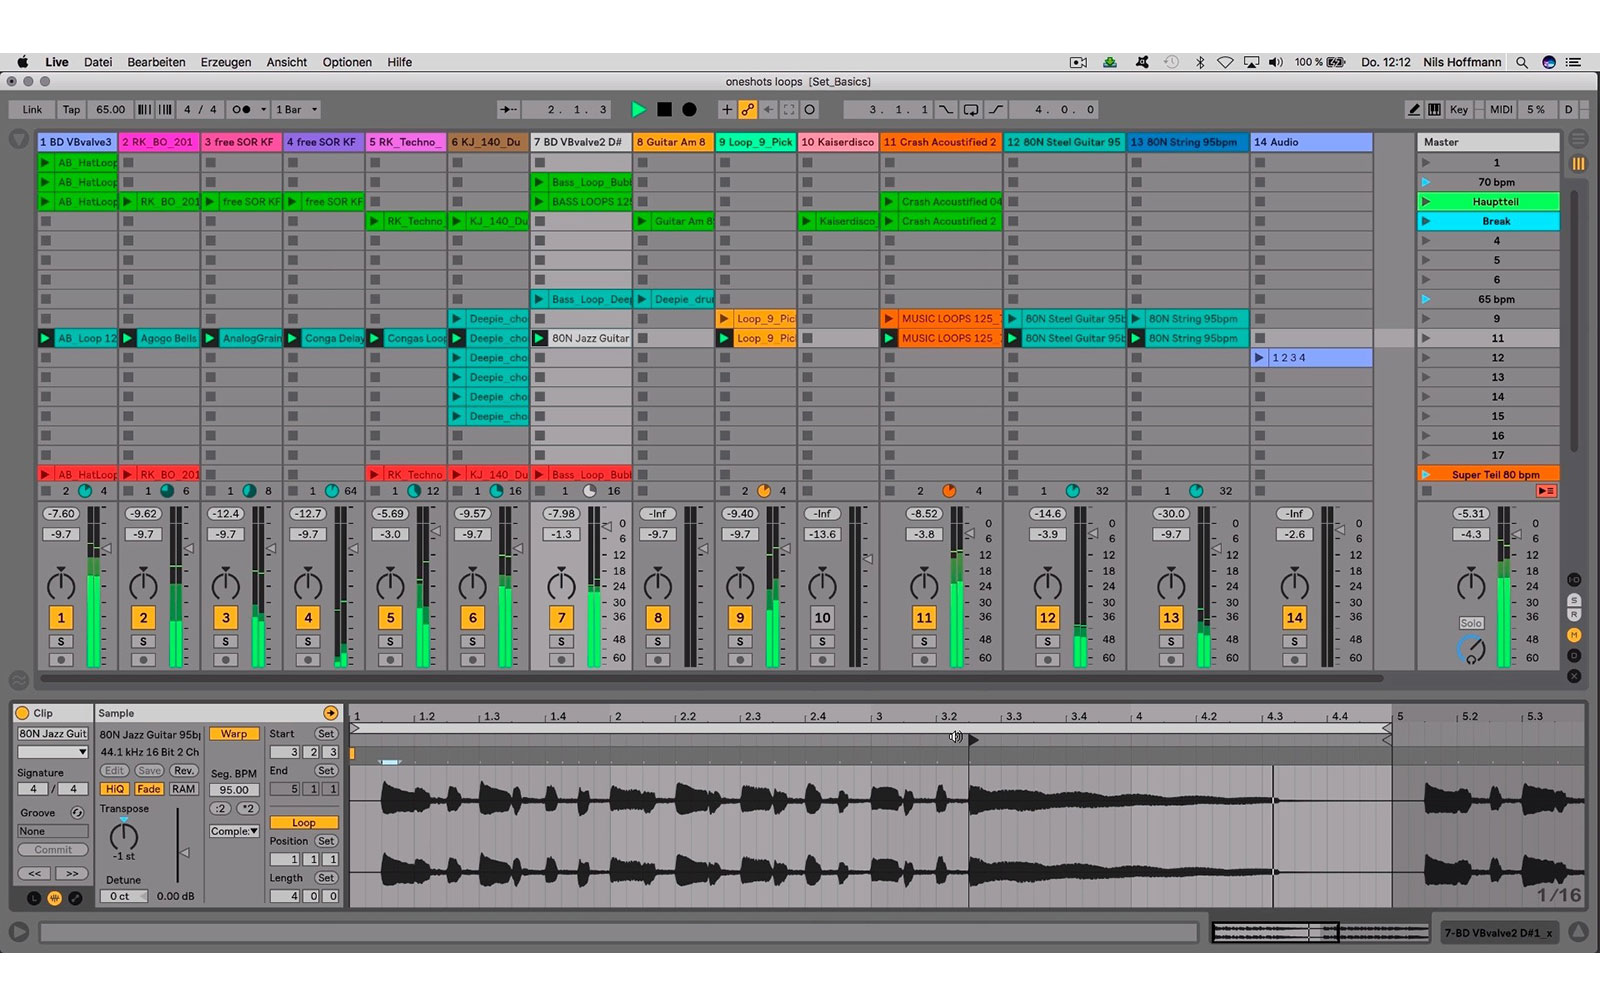Click the Track Delay D selector
This screenshot has width=1600, height=1007.
pyautogui.click(x=1574, y=656)
